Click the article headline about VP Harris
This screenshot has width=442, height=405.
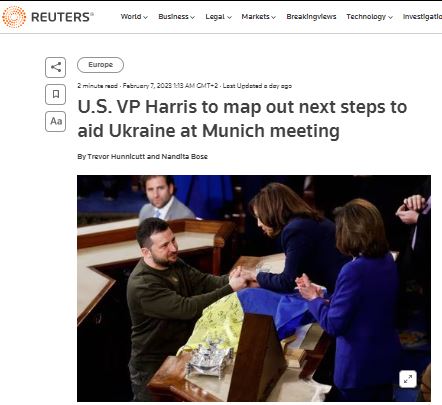click(x=242, y=119)
